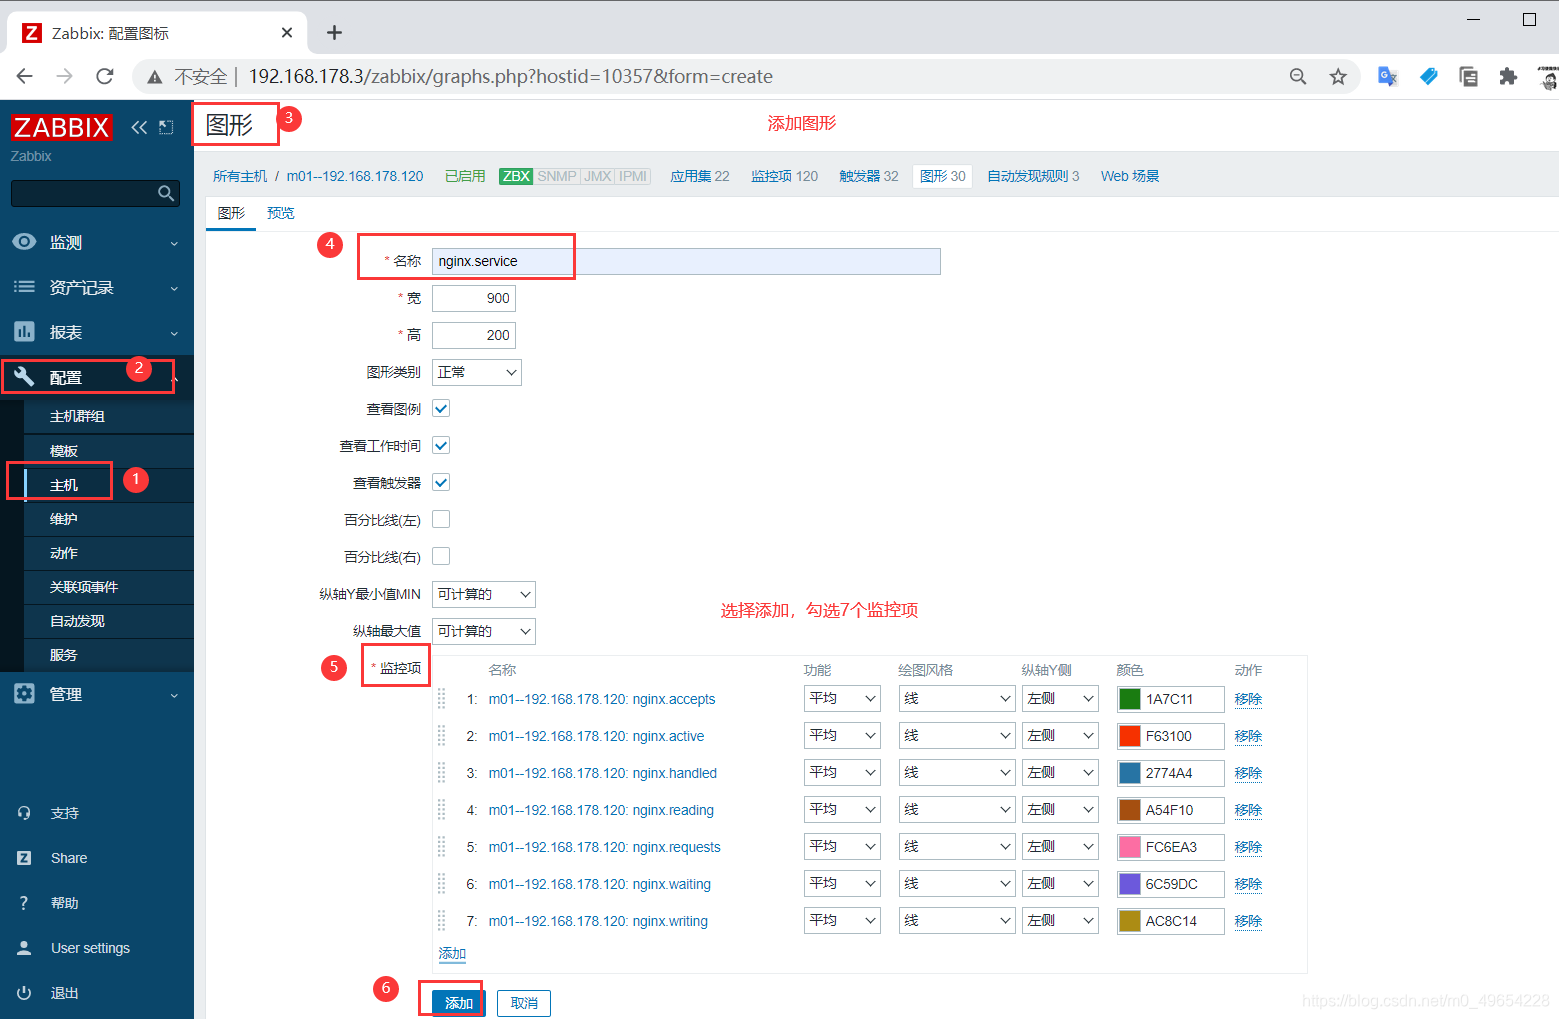Uncheck the 查看图例 checkbox
Image resolution: width=1559 pixels, height=1019 pixels.
[x=441, y=408]
